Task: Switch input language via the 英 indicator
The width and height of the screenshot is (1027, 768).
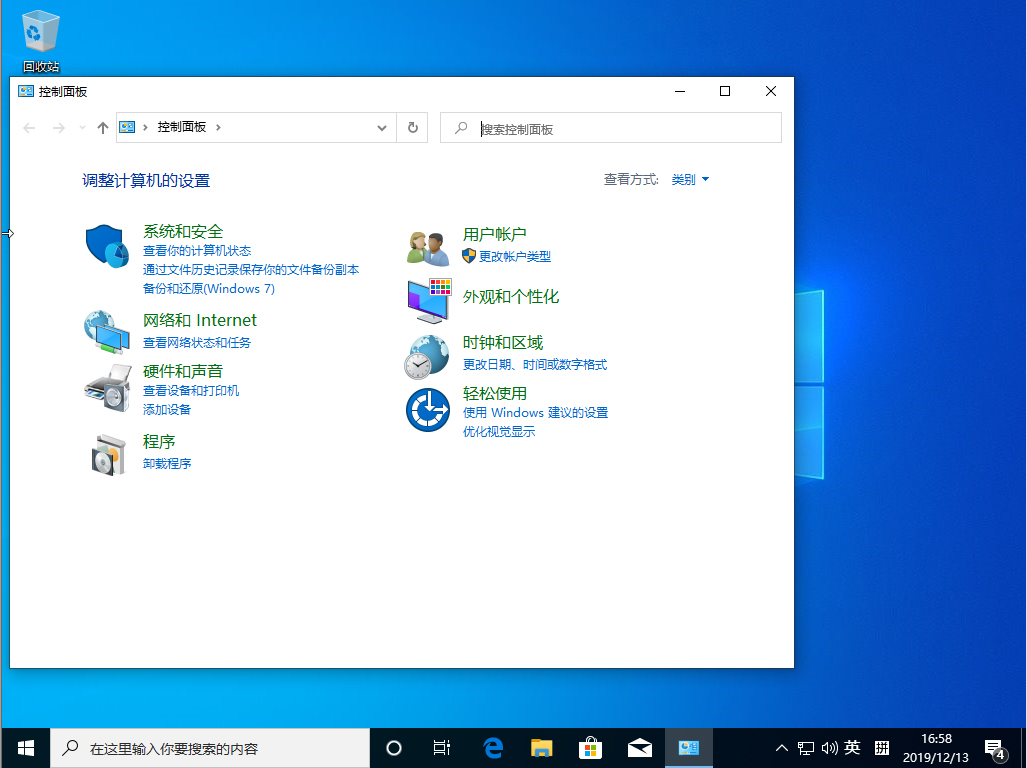Action: point(853,747)
